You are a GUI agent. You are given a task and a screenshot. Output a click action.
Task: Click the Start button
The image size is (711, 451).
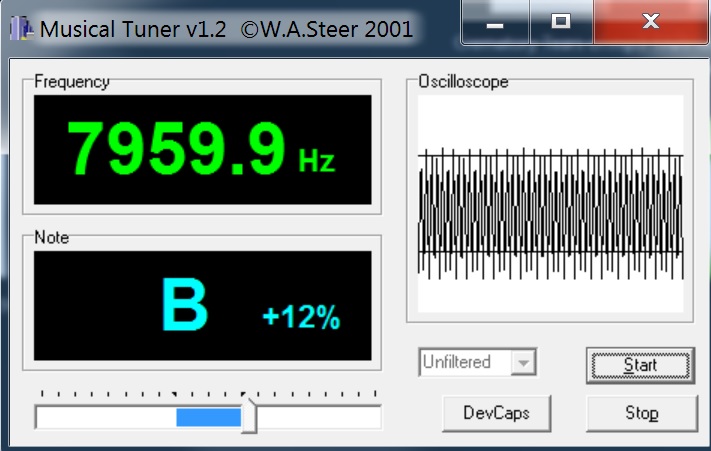[640, 365]
